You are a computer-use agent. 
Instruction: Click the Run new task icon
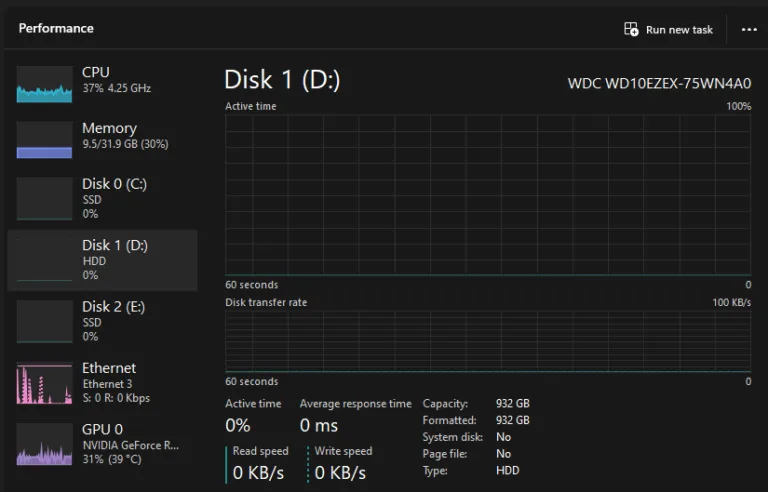(x=631, y=29)
